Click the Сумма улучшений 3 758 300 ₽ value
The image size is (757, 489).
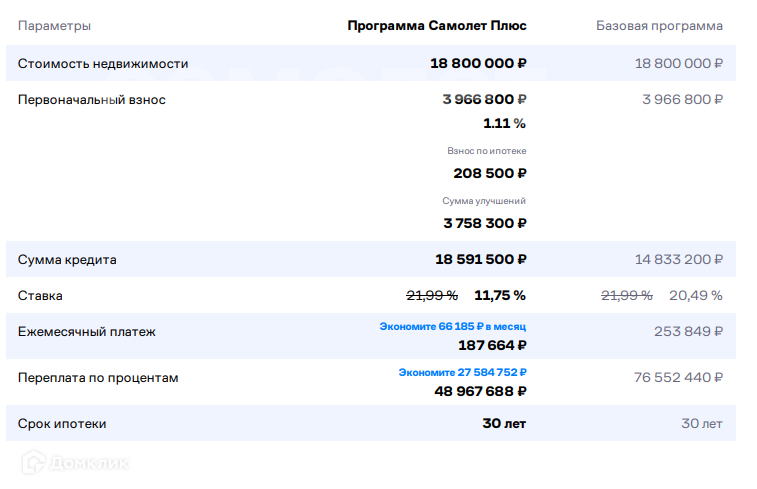(484, 222)
